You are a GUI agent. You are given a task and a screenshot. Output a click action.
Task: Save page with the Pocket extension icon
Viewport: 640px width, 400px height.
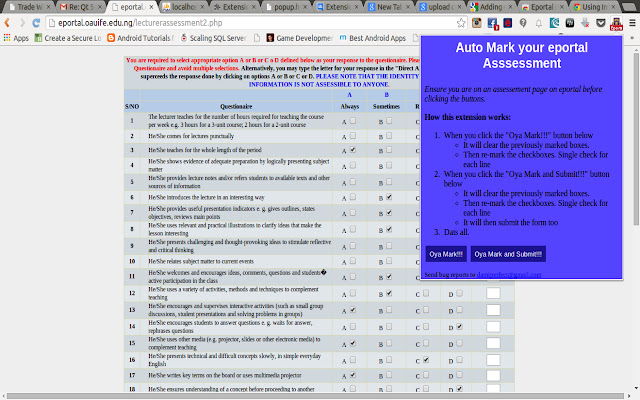tap(601, 23)
